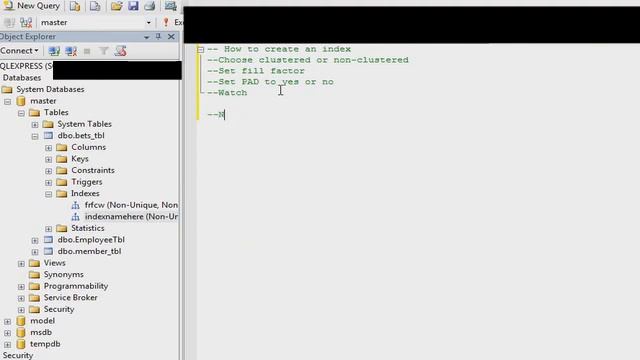Expand the dbo.member_tbl table node

point(35,252)
